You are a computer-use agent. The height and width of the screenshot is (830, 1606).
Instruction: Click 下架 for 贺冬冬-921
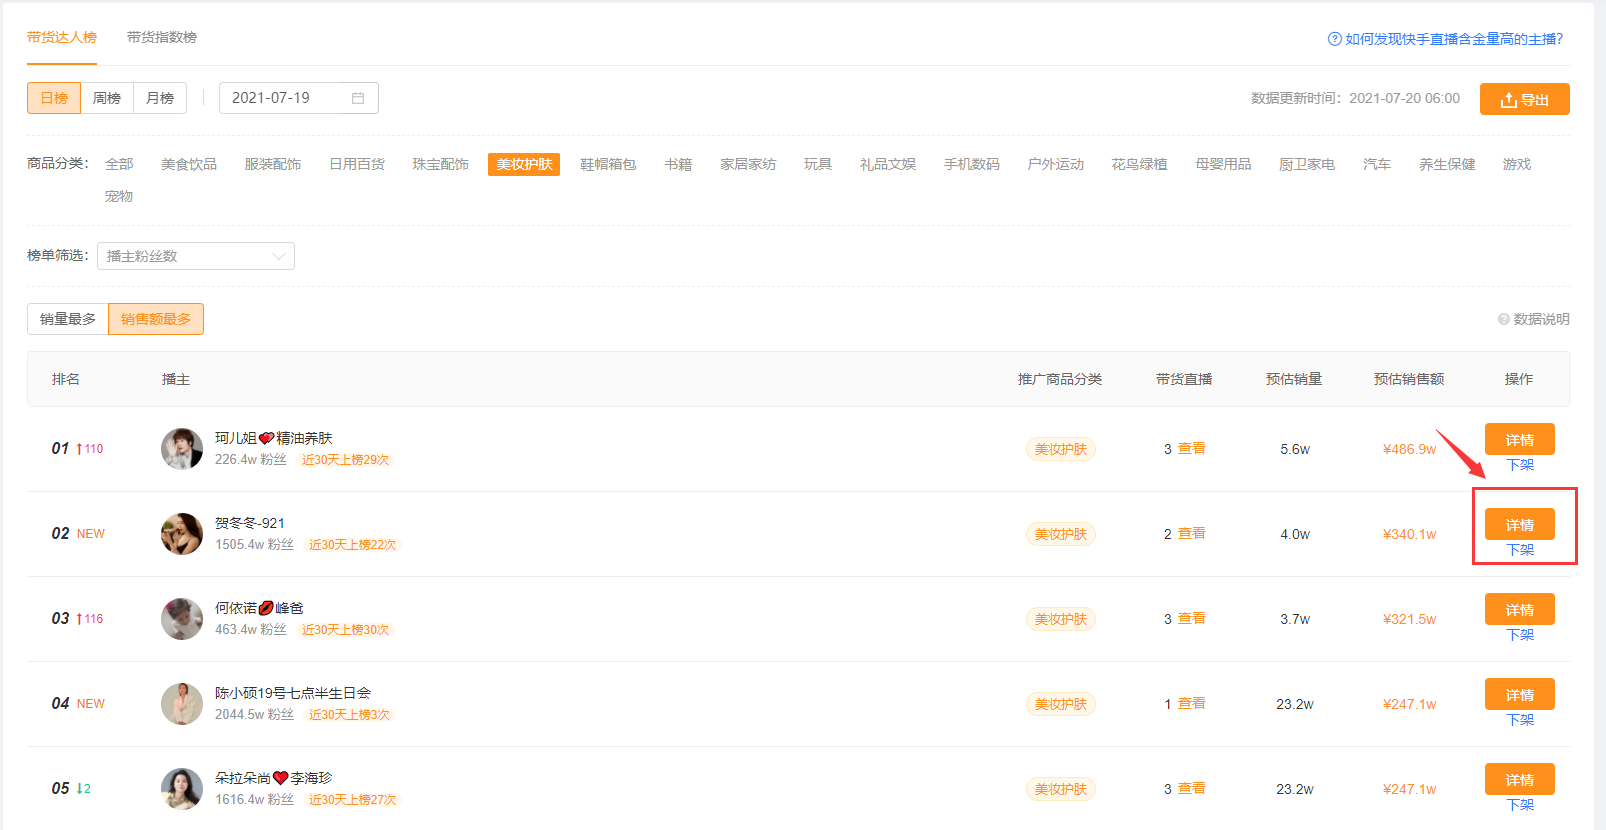(1520, 550)
